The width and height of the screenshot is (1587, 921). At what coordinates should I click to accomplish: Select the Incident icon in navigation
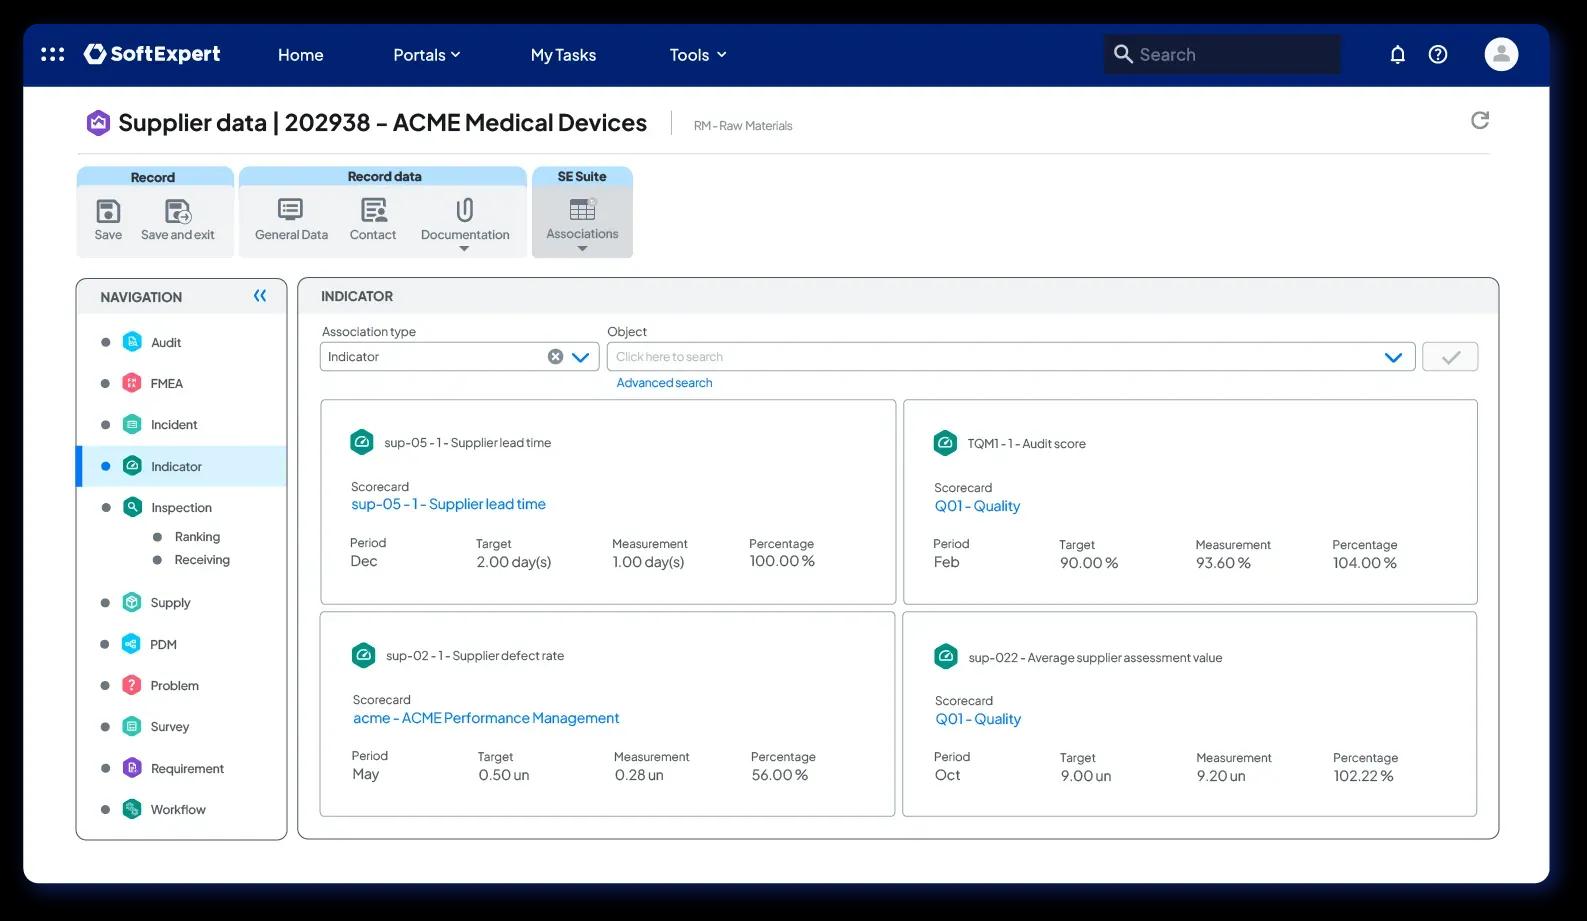pos(132,424)
